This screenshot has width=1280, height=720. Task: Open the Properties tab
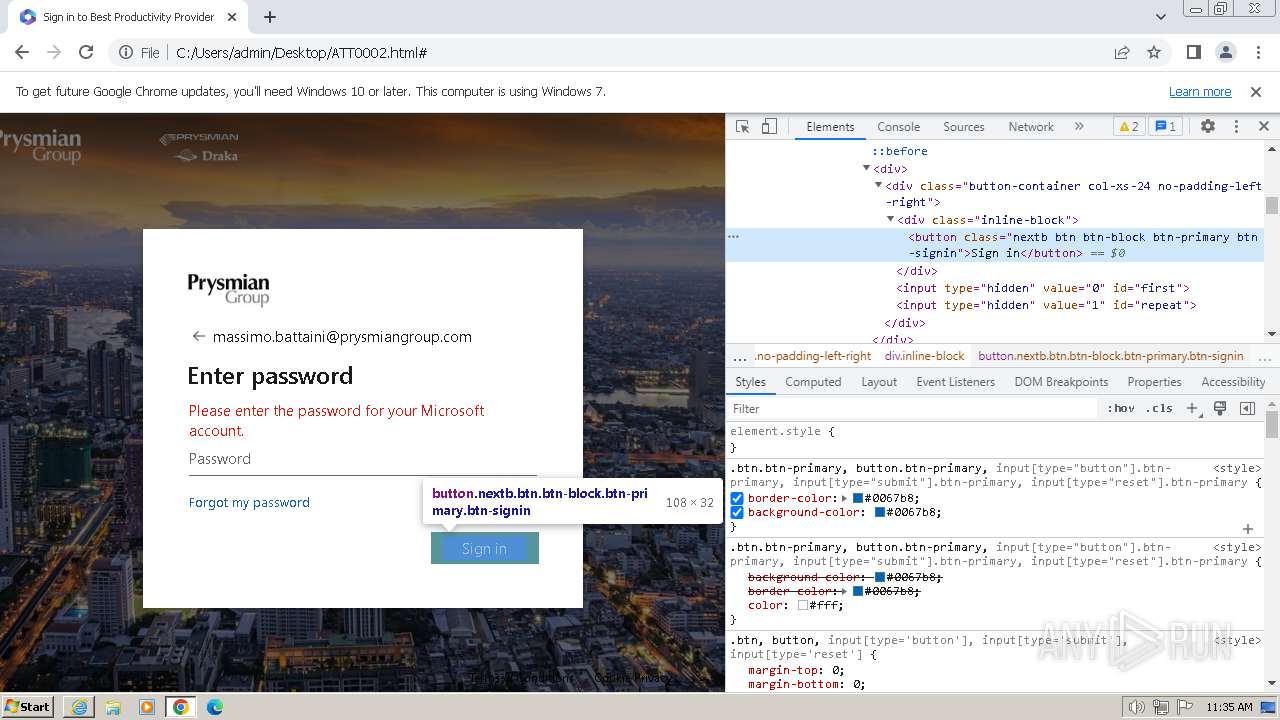point(1154,382)
